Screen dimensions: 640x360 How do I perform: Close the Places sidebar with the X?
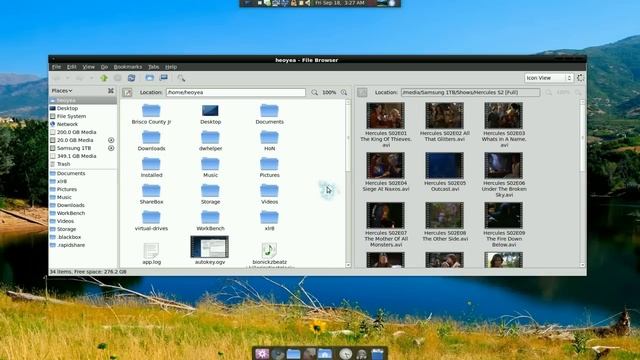111,91
